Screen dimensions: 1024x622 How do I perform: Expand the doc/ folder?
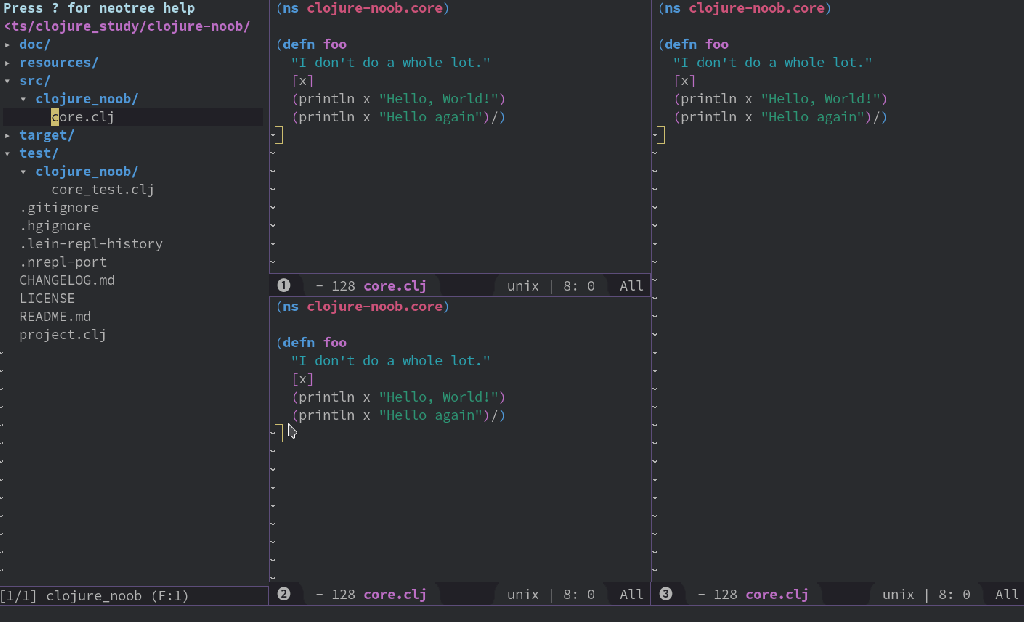[x=34, y=45]
